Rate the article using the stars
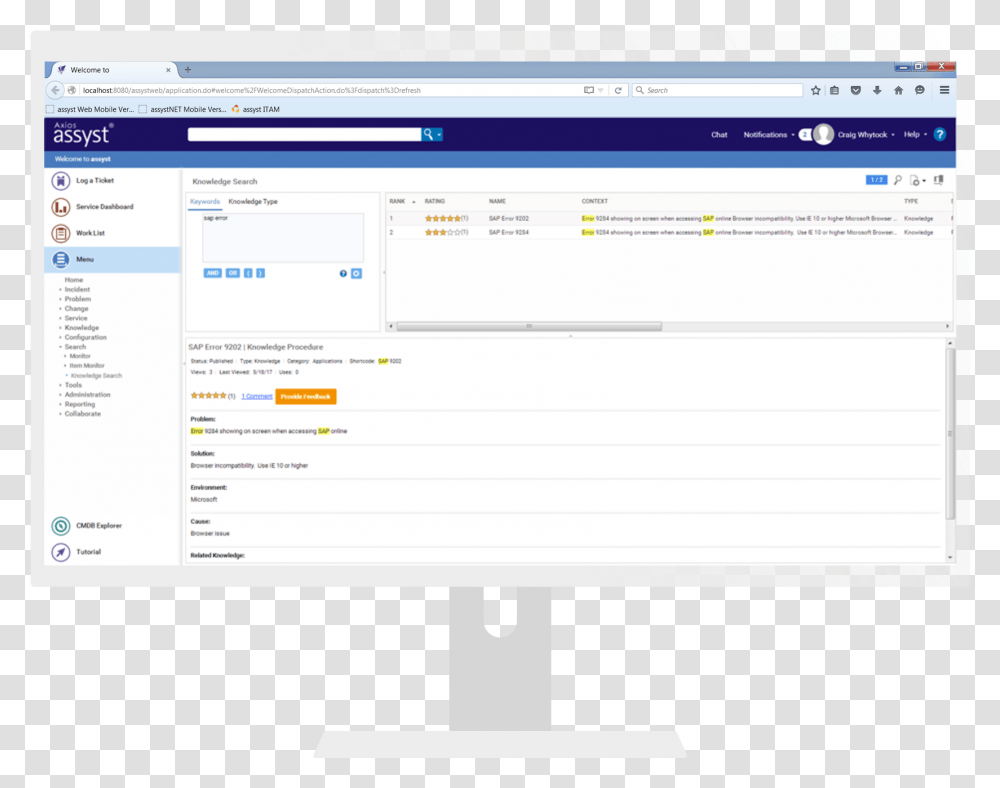Viewport: 1000px width, 788px height. [x=207, y=395]
